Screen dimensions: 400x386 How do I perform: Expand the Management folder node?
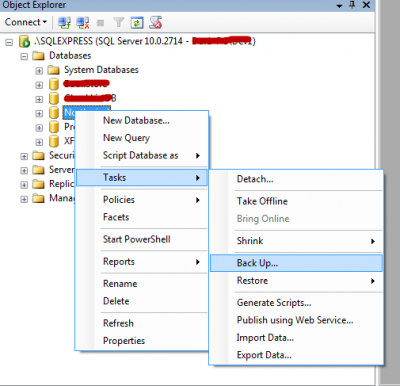(24, 199)
